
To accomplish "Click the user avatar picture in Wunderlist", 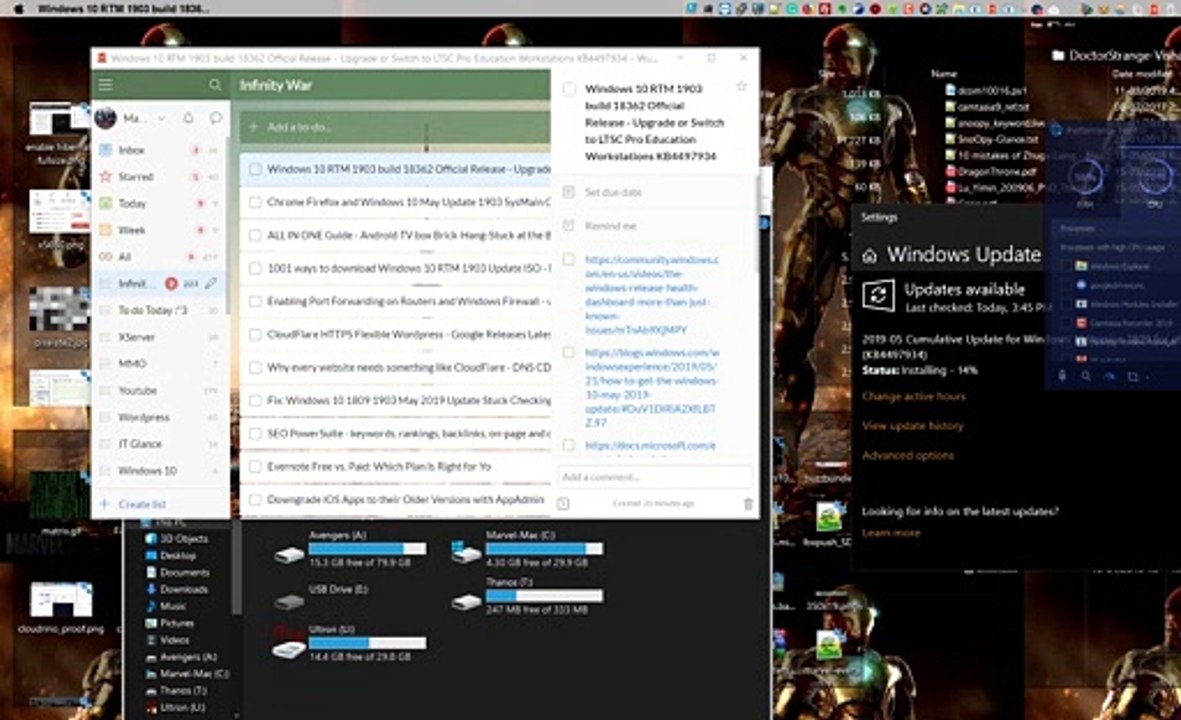I will (x=105, y=118).
